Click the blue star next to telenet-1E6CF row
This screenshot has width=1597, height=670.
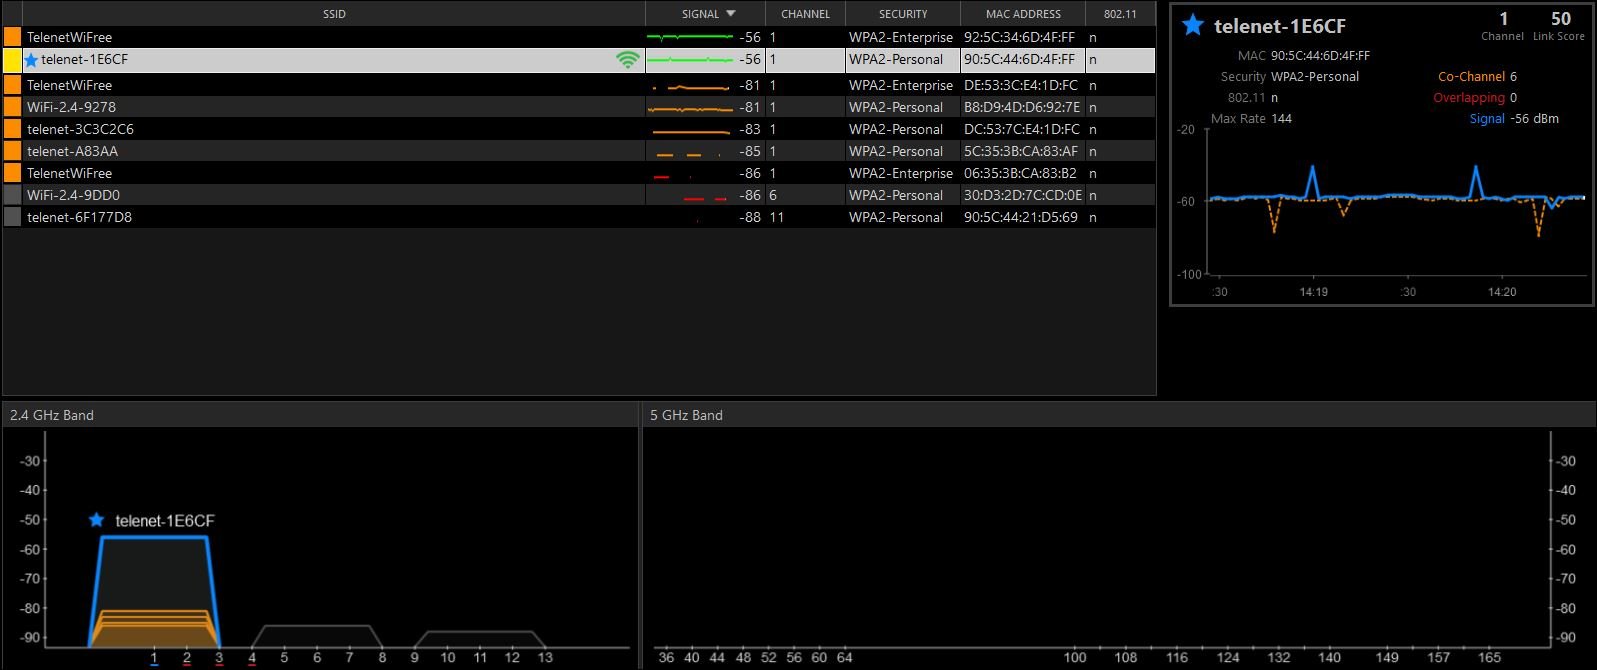tap(31, 60)
